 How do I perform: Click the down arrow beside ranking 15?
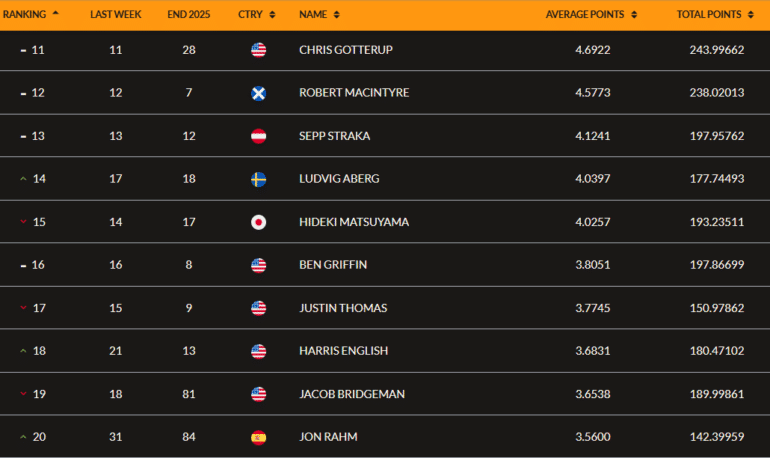click(x=23, y=222)
